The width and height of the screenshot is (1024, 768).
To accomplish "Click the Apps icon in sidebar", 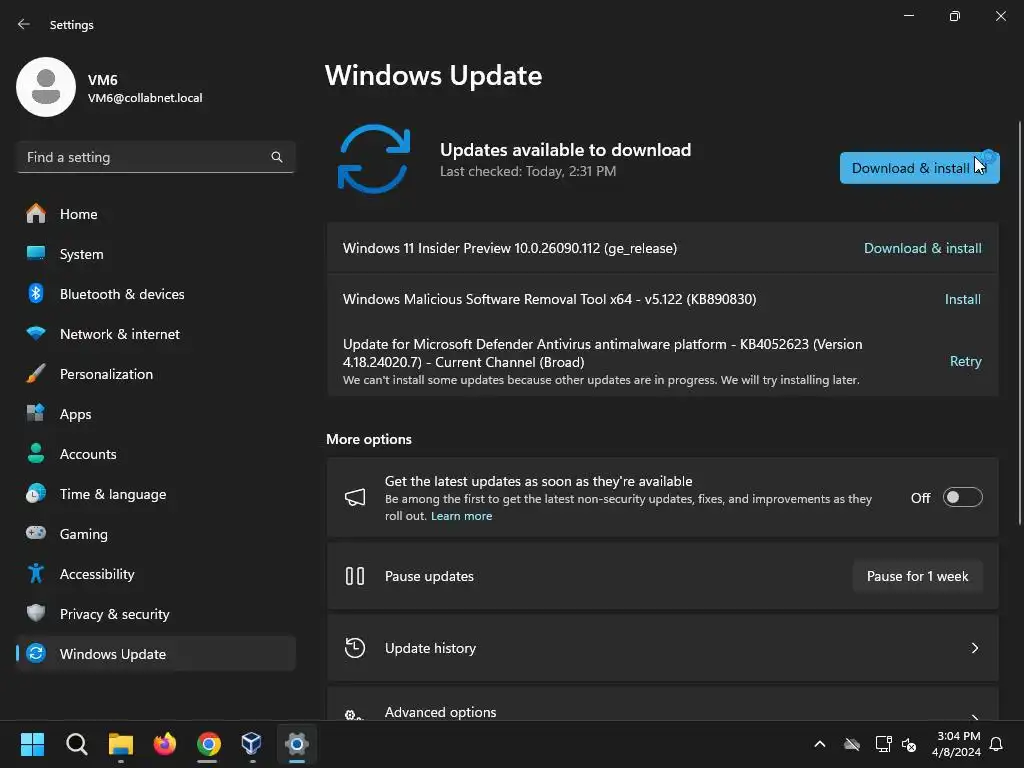I will 36,413.
